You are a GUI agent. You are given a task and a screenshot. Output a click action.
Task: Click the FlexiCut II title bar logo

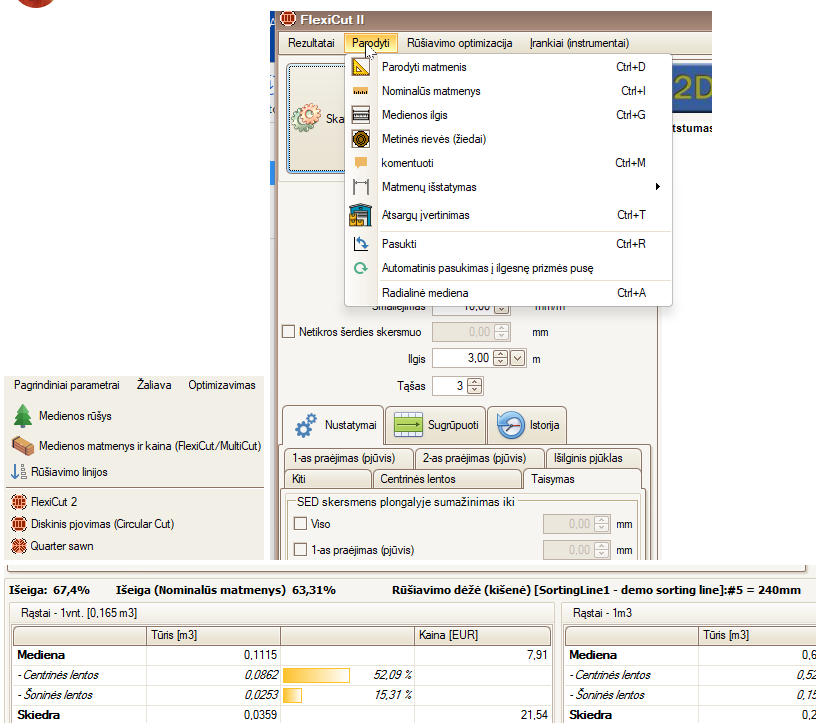(x=287, y=19)
